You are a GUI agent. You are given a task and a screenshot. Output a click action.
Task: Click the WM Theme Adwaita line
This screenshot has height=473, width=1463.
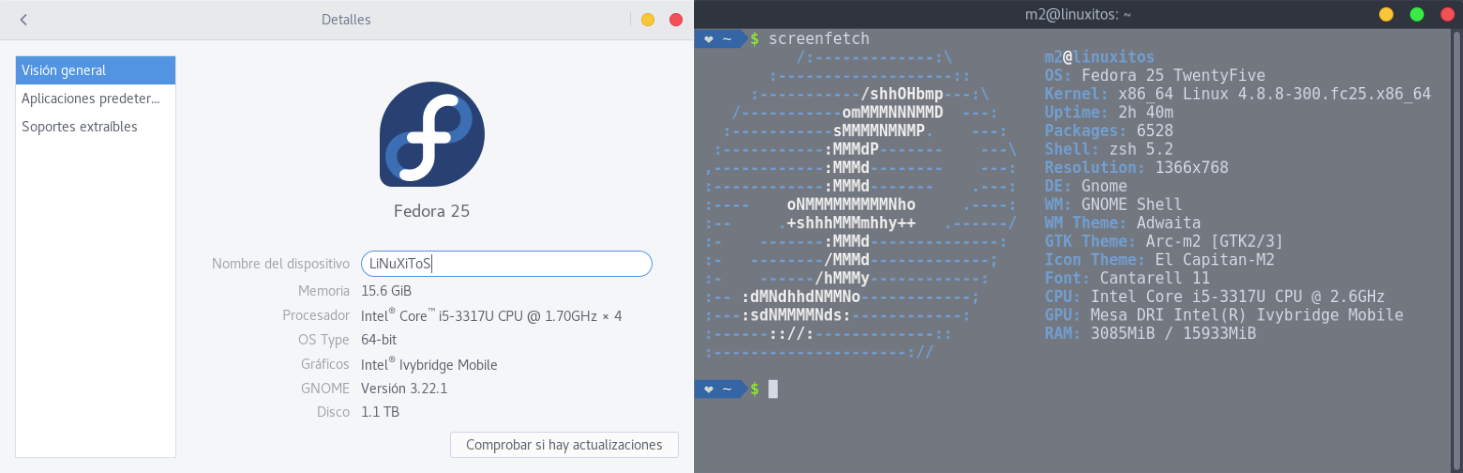[x=1122, y=223]
